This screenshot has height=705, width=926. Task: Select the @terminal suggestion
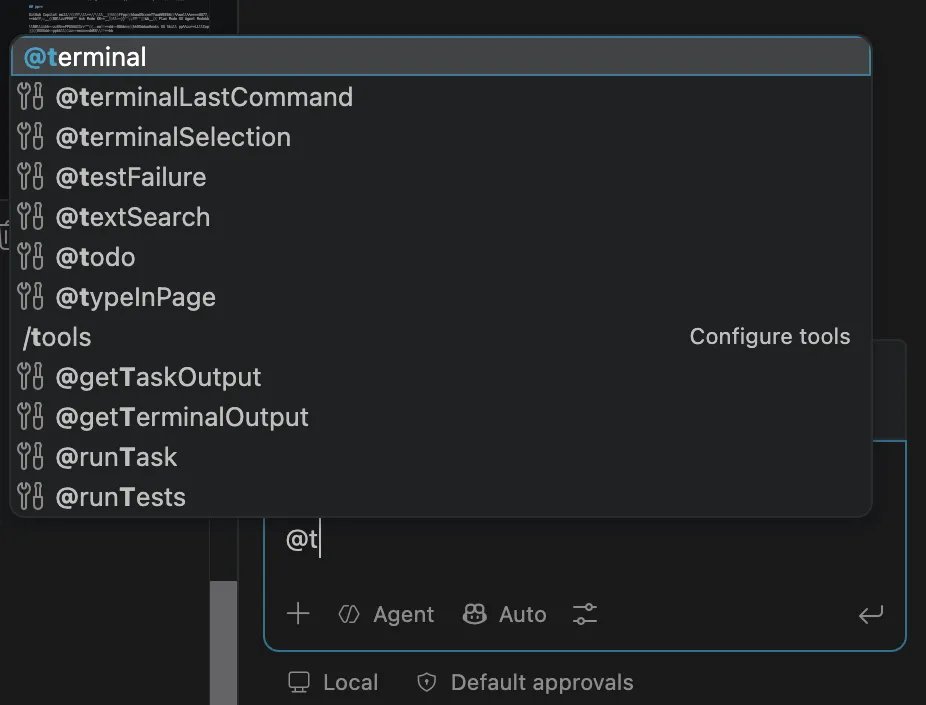pos(441,57)
